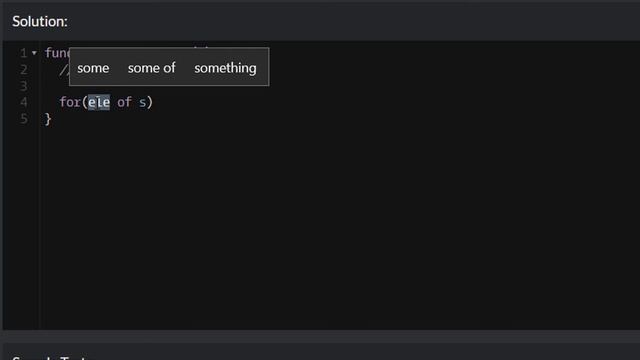Click the "for" keyword on line 4
This screenshot has height=360, width=640.
click(70, 102)
